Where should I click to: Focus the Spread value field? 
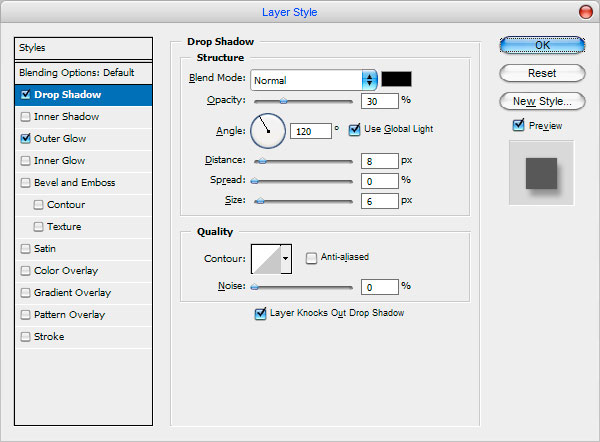(x=380, y=181)
